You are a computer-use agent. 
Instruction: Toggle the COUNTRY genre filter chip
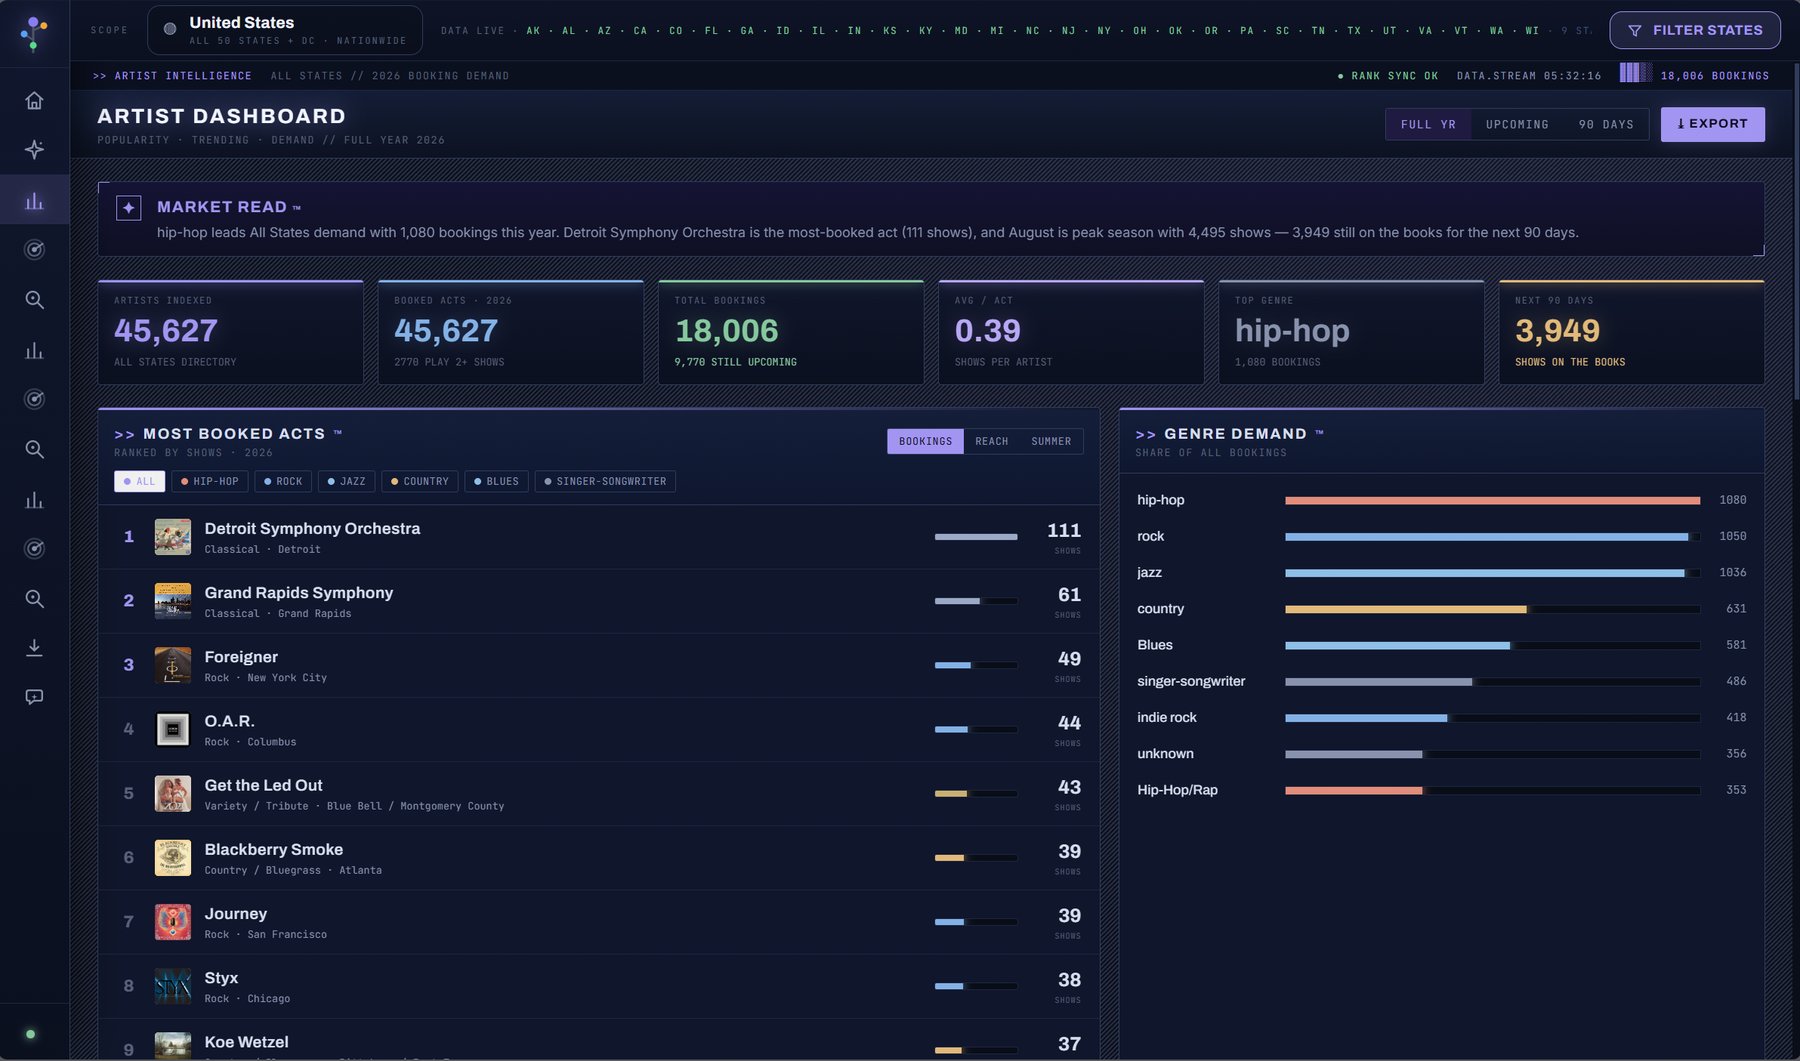click(420, 482)
